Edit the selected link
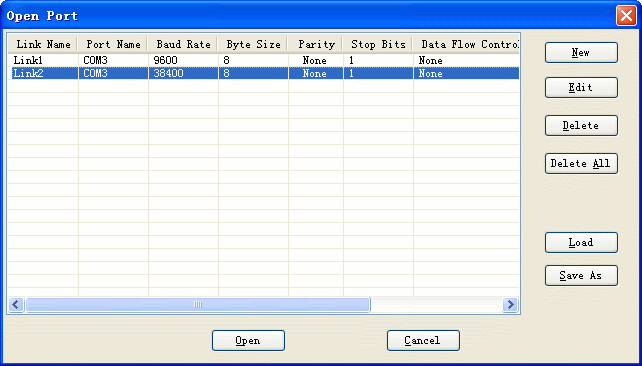642x366 pixels. point(581,87)
